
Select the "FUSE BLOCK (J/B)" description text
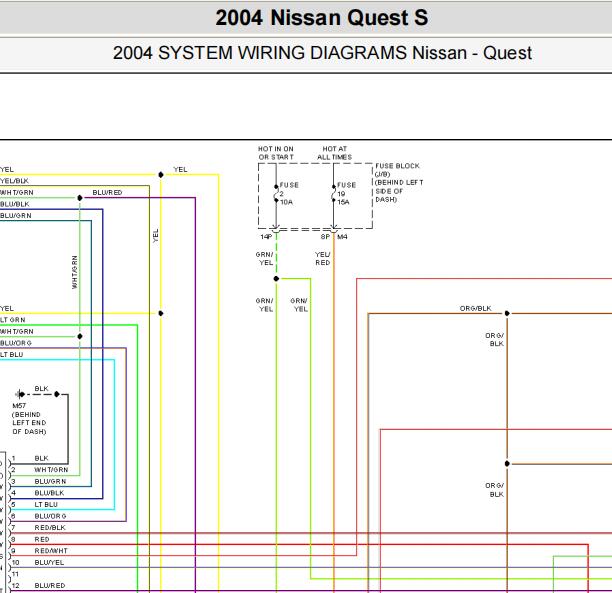point(399,182)
